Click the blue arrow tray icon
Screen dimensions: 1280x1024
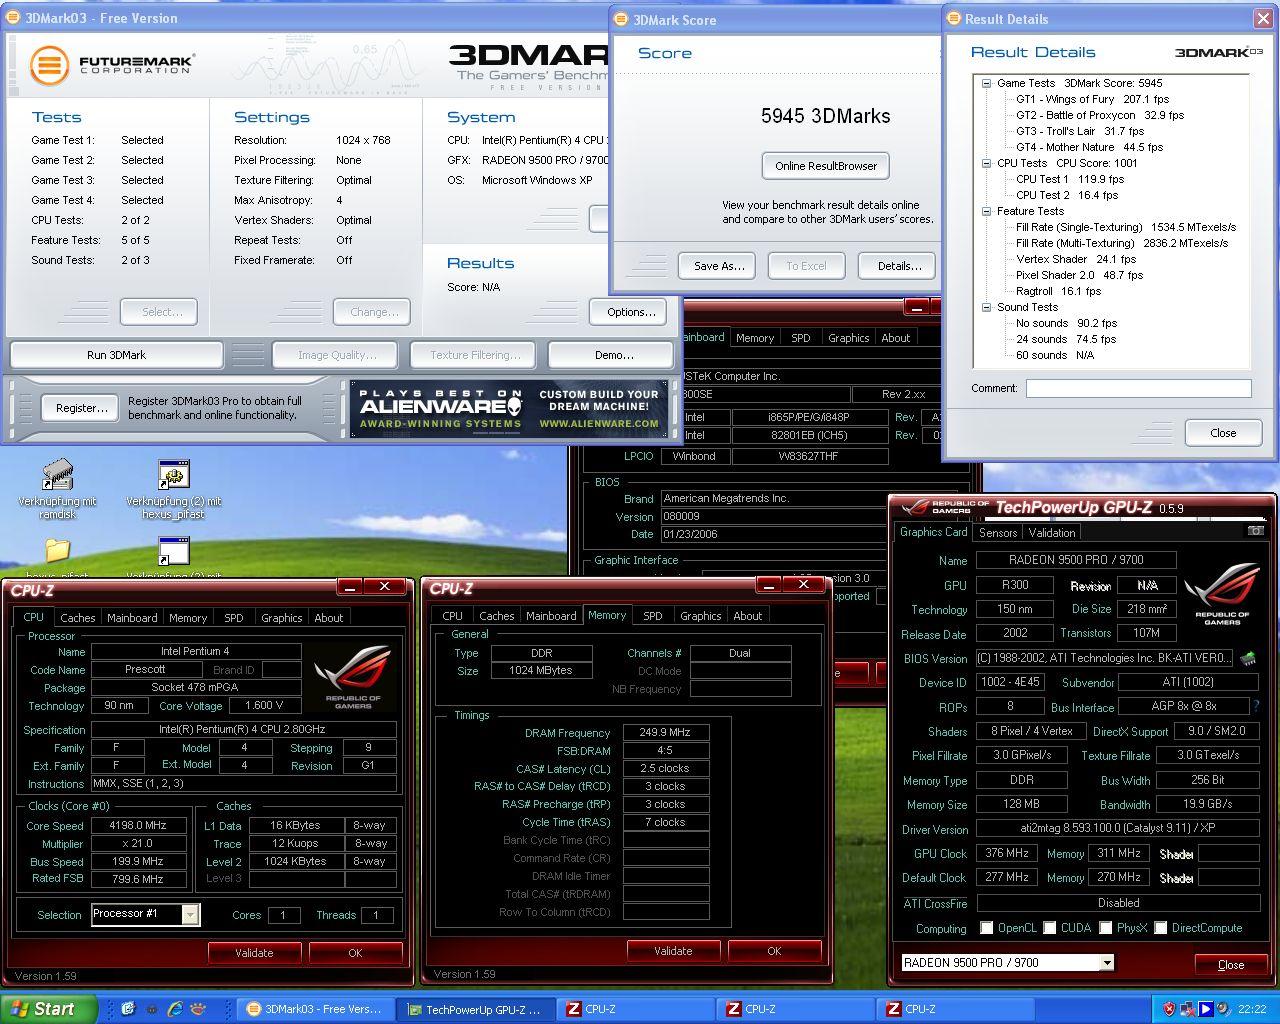(1205, 1009)
